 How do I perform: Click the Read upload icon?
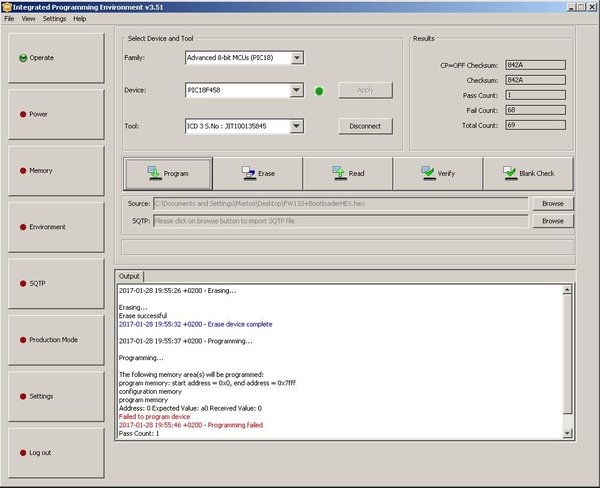tap(339, 173)
